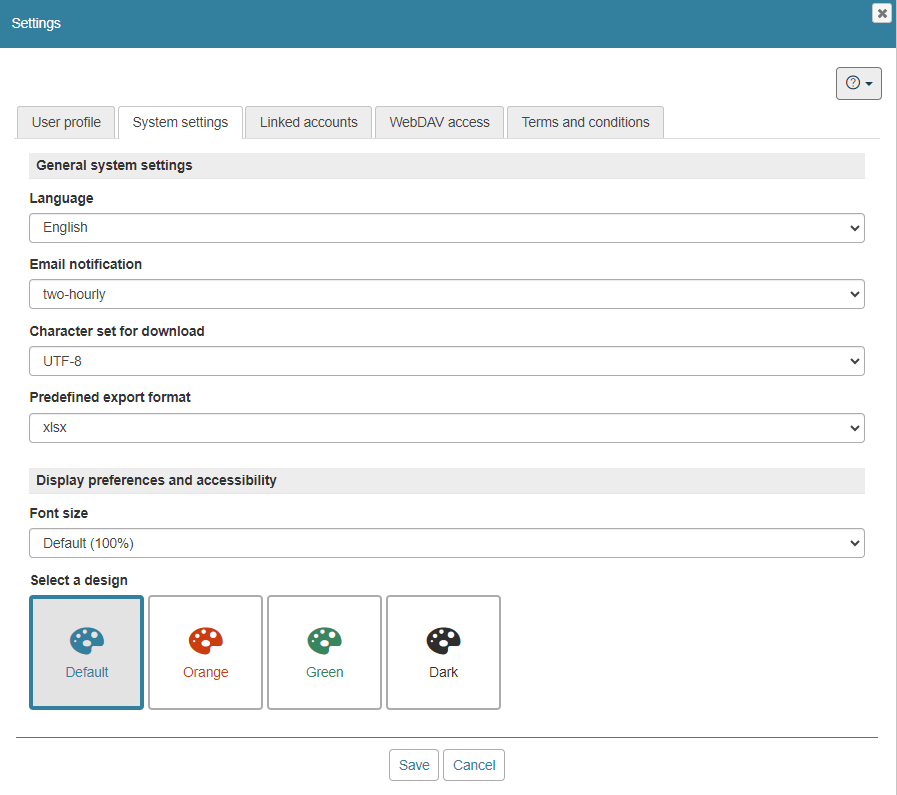
Task: Select the Dark design tile
Action: [x=443, y=653]
